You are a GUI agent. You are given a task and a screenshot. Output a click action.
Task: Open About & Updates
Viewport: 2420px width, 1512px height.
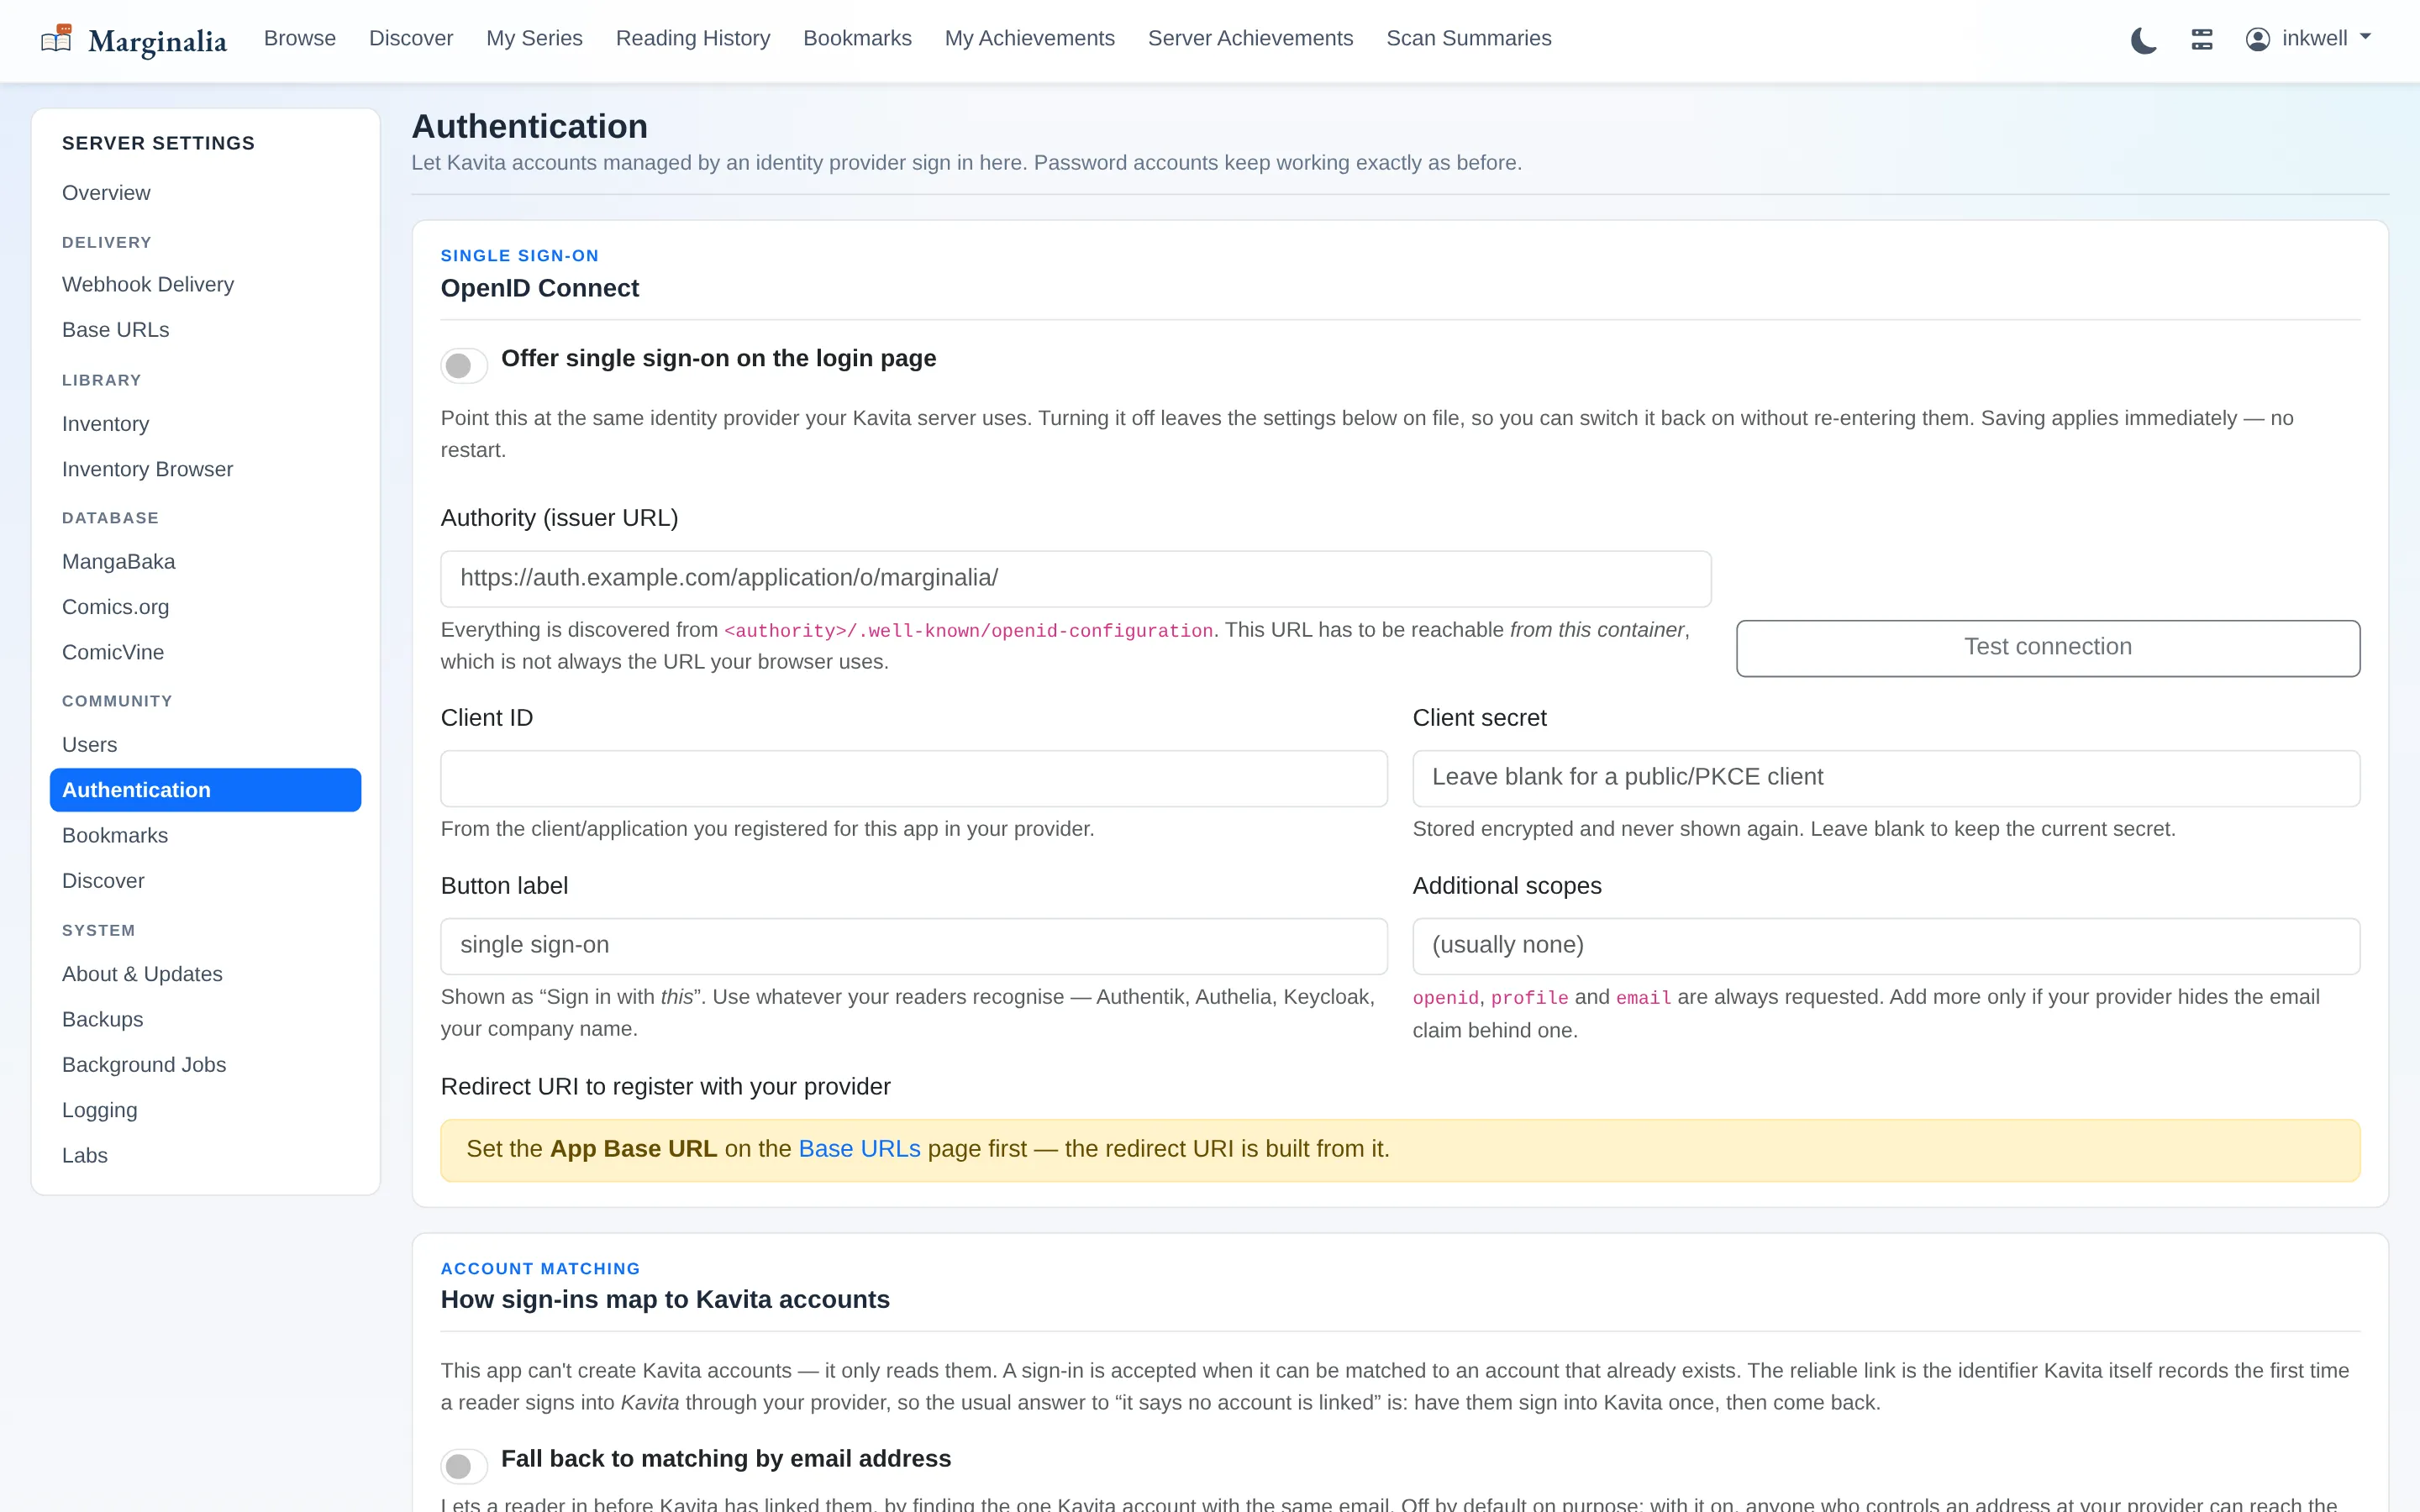point(205,974)
